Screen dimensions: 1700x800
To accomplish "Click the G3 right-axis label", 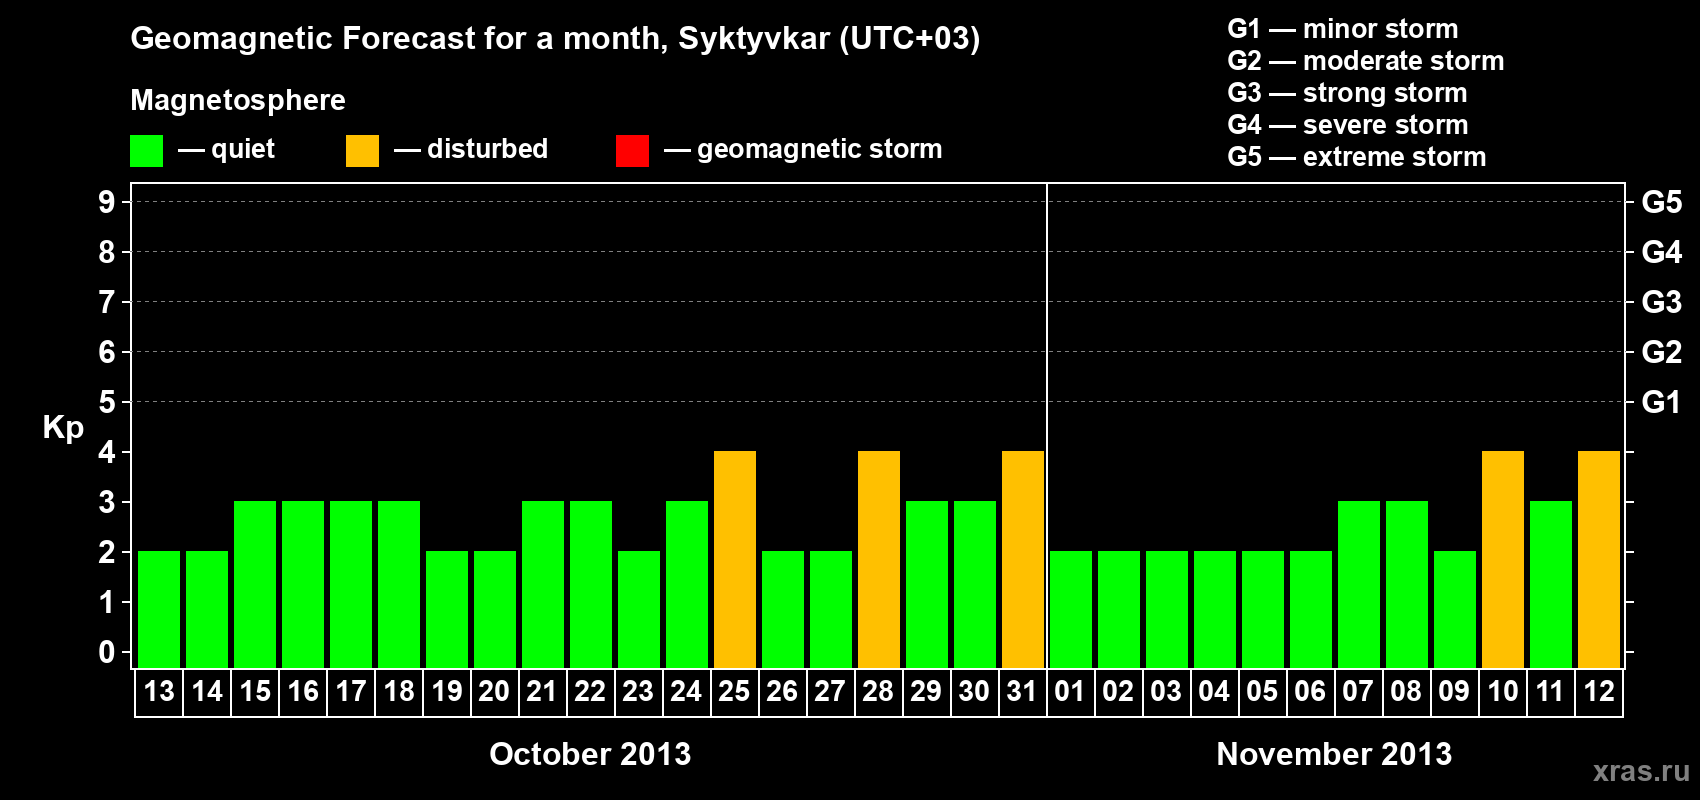I will 1662,302.
